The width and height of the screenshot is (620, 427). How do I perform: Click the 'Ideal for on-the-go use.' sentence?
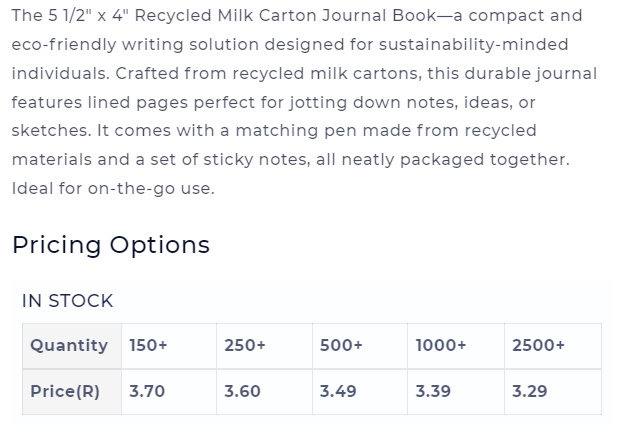(x=113, y=189)
